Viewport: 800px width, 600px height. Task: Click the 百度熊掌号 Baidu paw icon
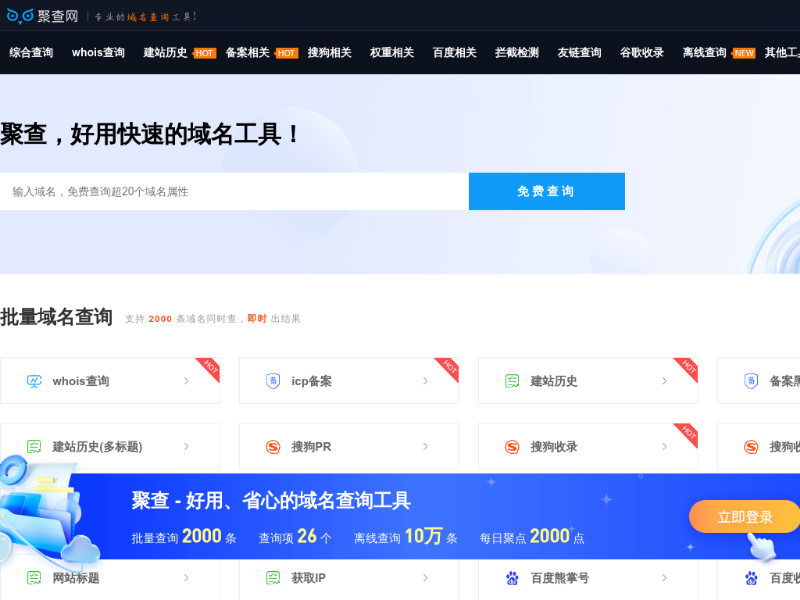(512, 578)
